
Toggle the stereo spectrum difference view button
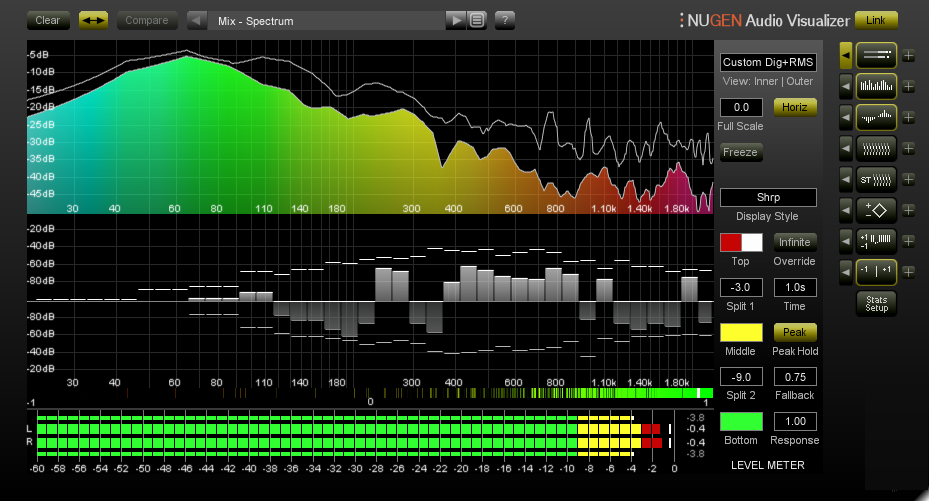[x=876, y=117]
